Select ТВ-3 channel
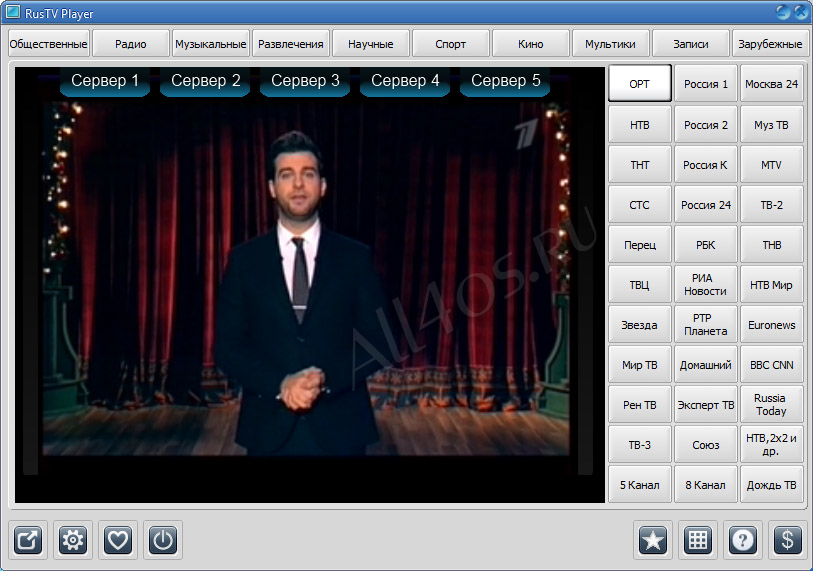The image size is (813, 571). 639,444
